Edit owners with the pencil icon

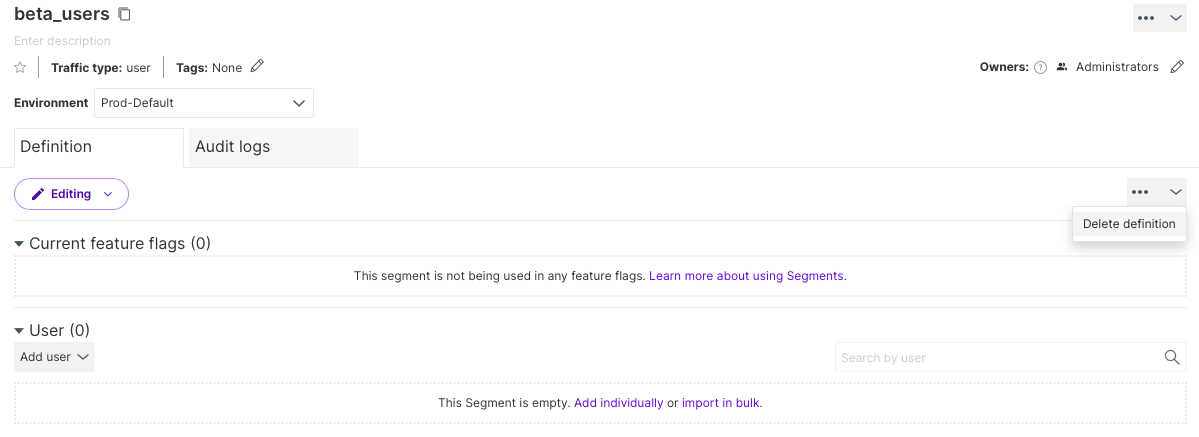[x=1177, y=67]
